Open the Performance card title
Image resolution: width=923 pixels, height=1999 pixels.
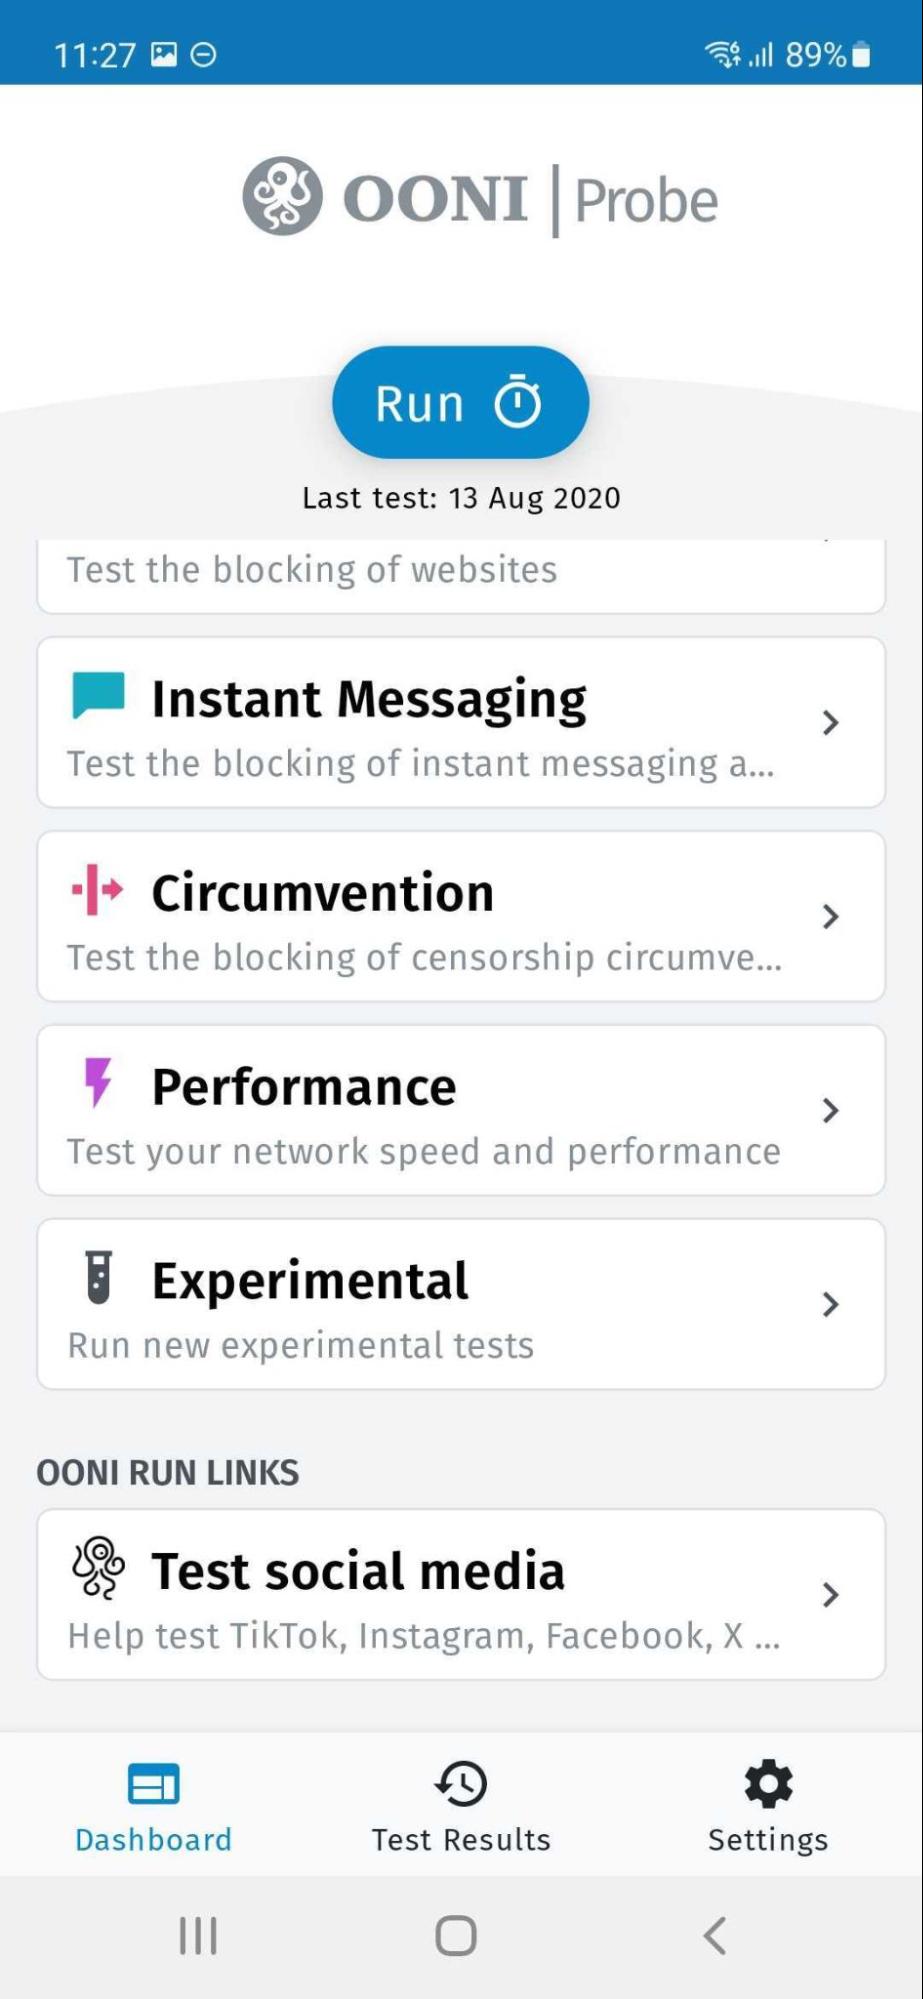[x=304, y=1087]
